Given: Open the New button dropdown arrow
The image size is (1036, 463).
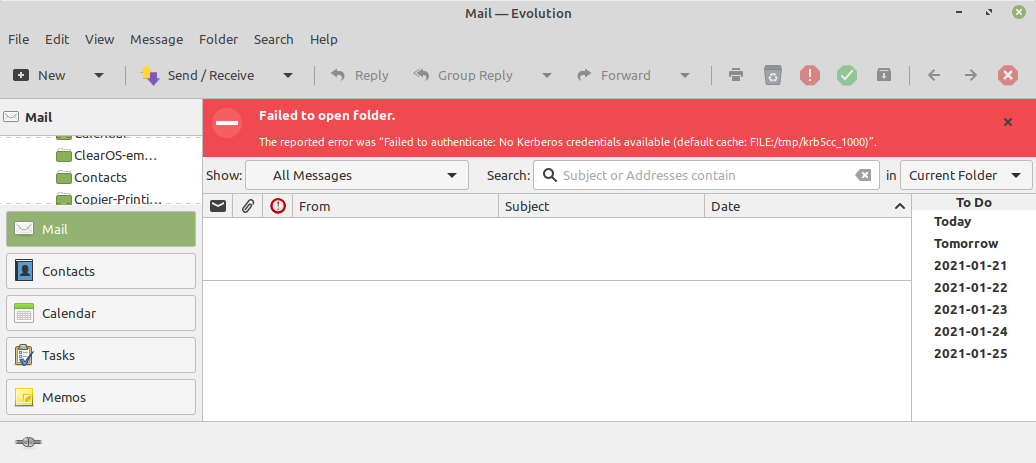Looking at the screenshot, I should point(98,75).
